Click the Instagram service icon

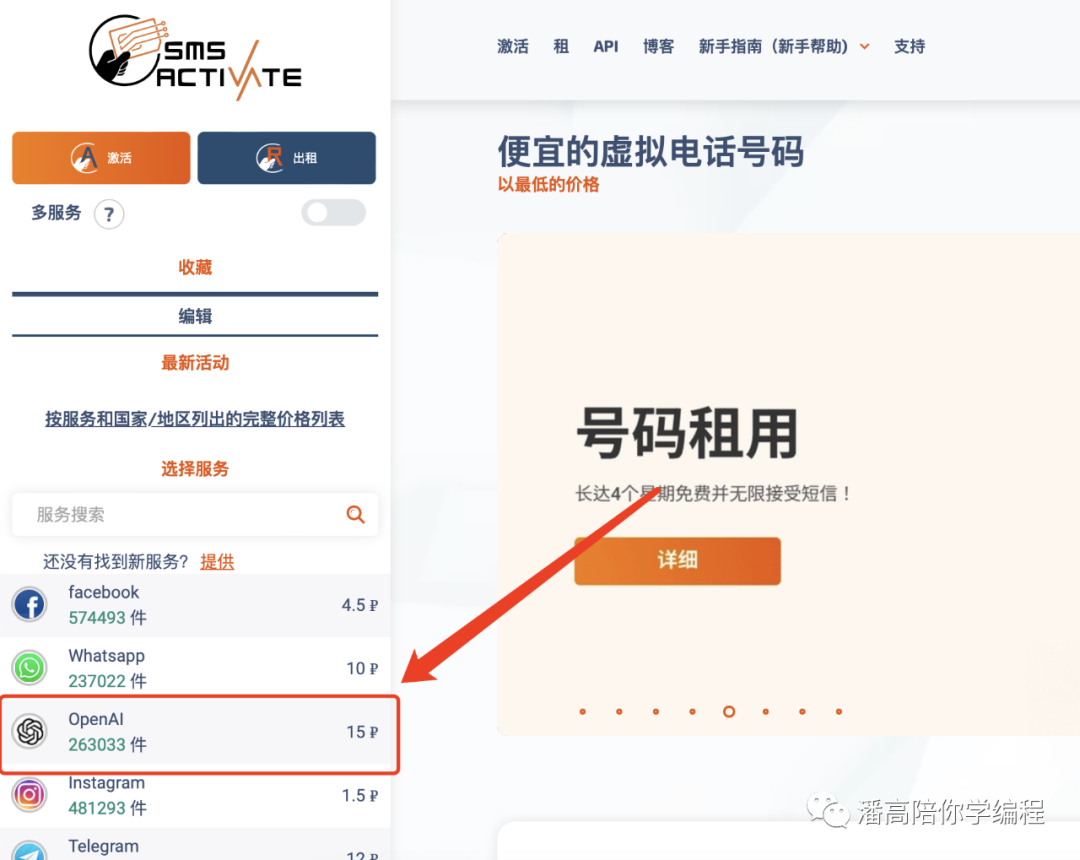pos(30,795)
